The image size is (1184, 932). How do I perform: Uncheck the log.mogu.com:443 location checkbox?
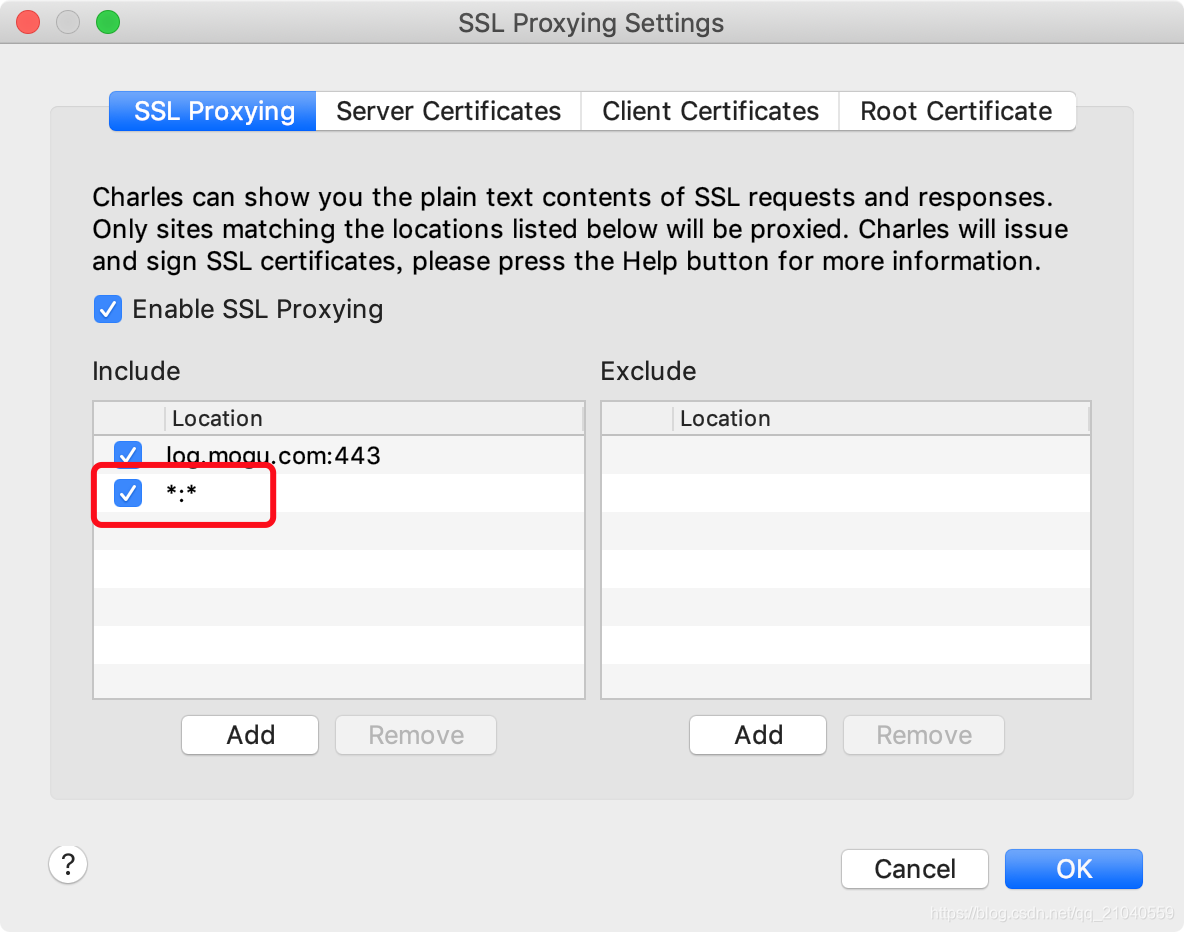point(128,455)
